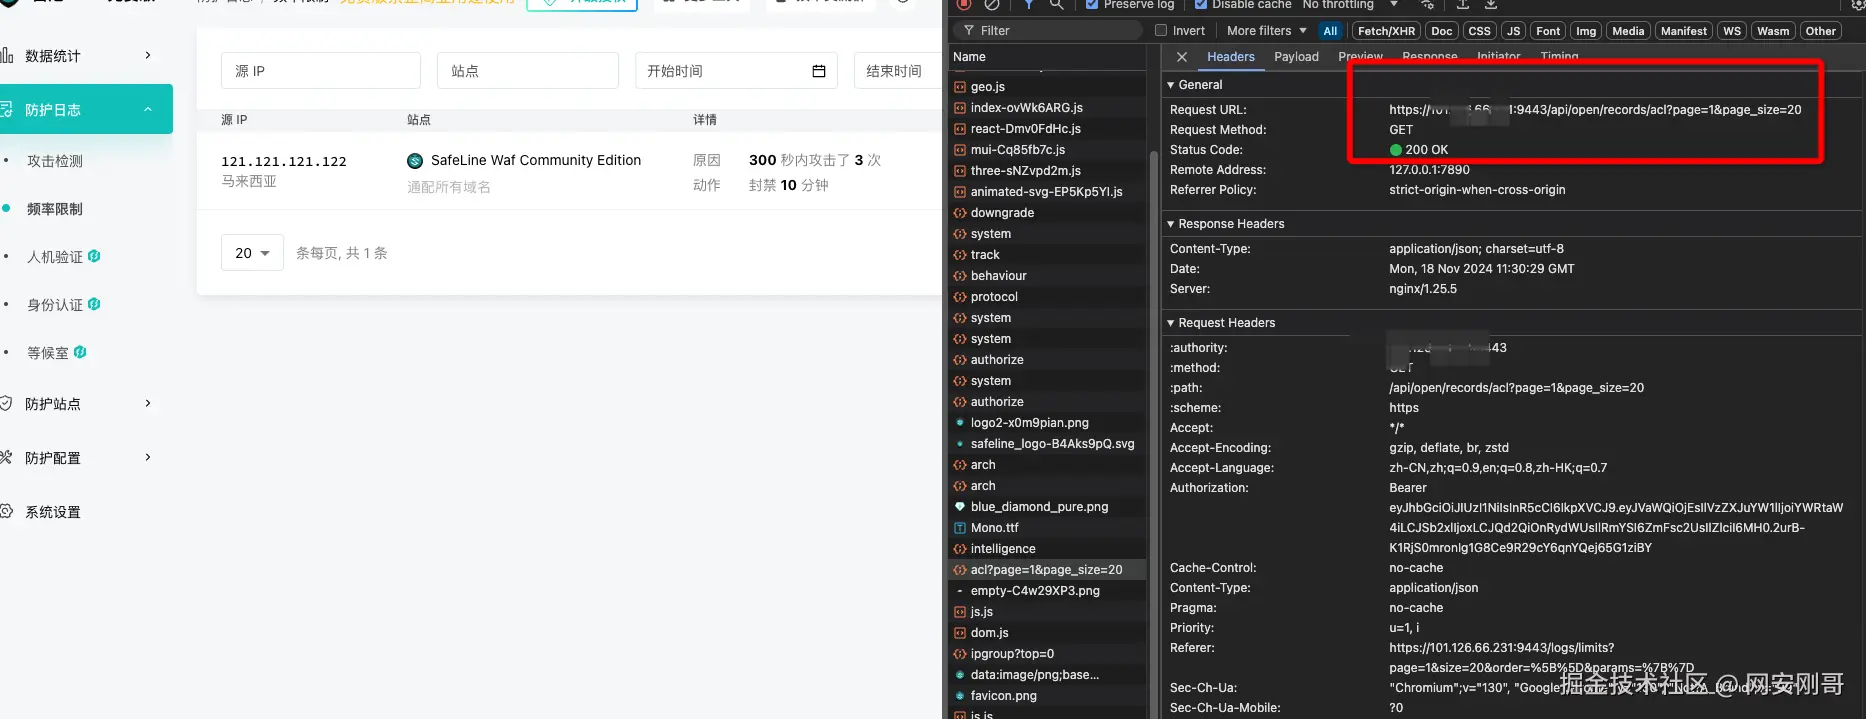Expand the 防护配置 sidebar menu
Image resolution: width=1866 pixels, height=719 pixels.
148,457
